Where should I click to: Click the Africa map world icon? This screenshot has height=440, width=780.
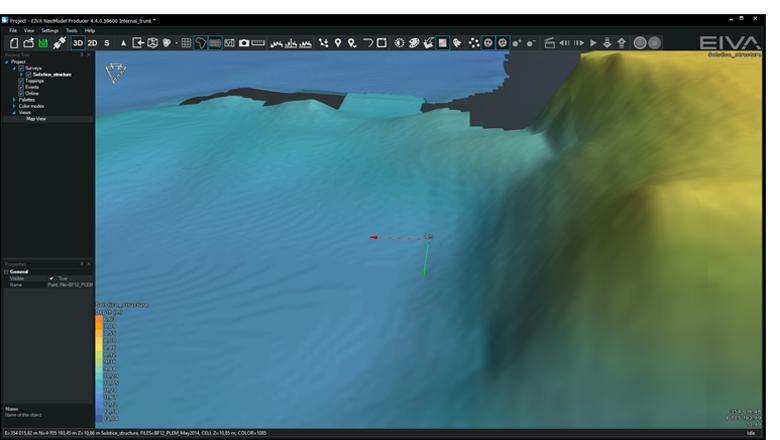click(x=200, y=43)
